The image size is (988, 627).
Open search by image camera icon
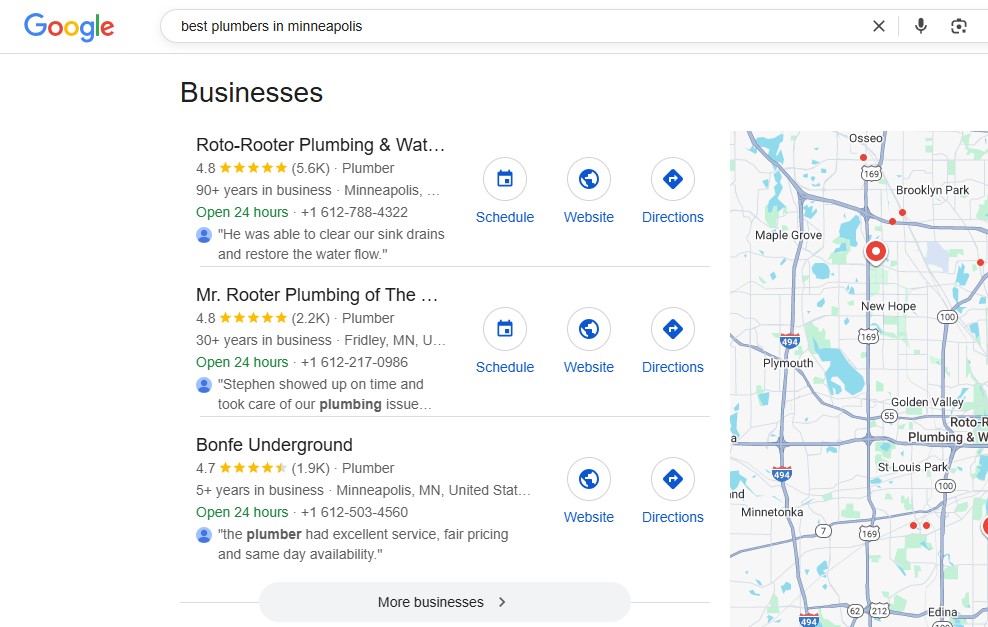point(958,26)
